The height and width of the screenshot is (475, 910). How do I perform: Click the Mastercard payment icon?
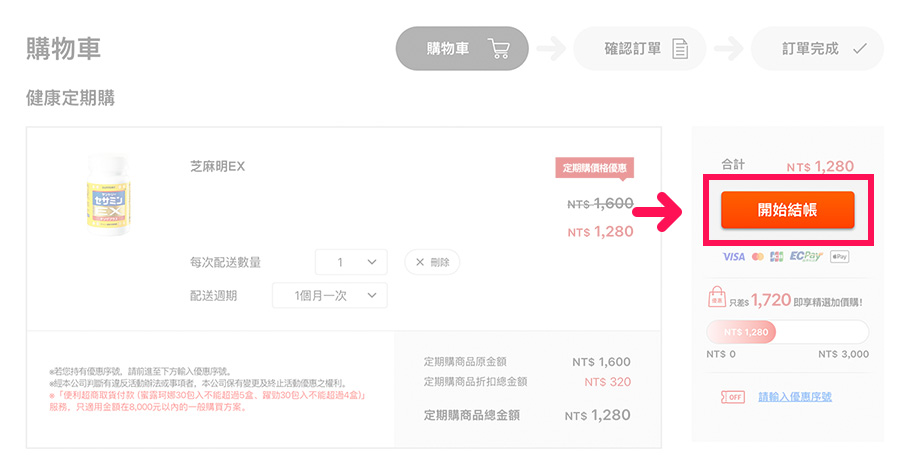tap(757, 257)
